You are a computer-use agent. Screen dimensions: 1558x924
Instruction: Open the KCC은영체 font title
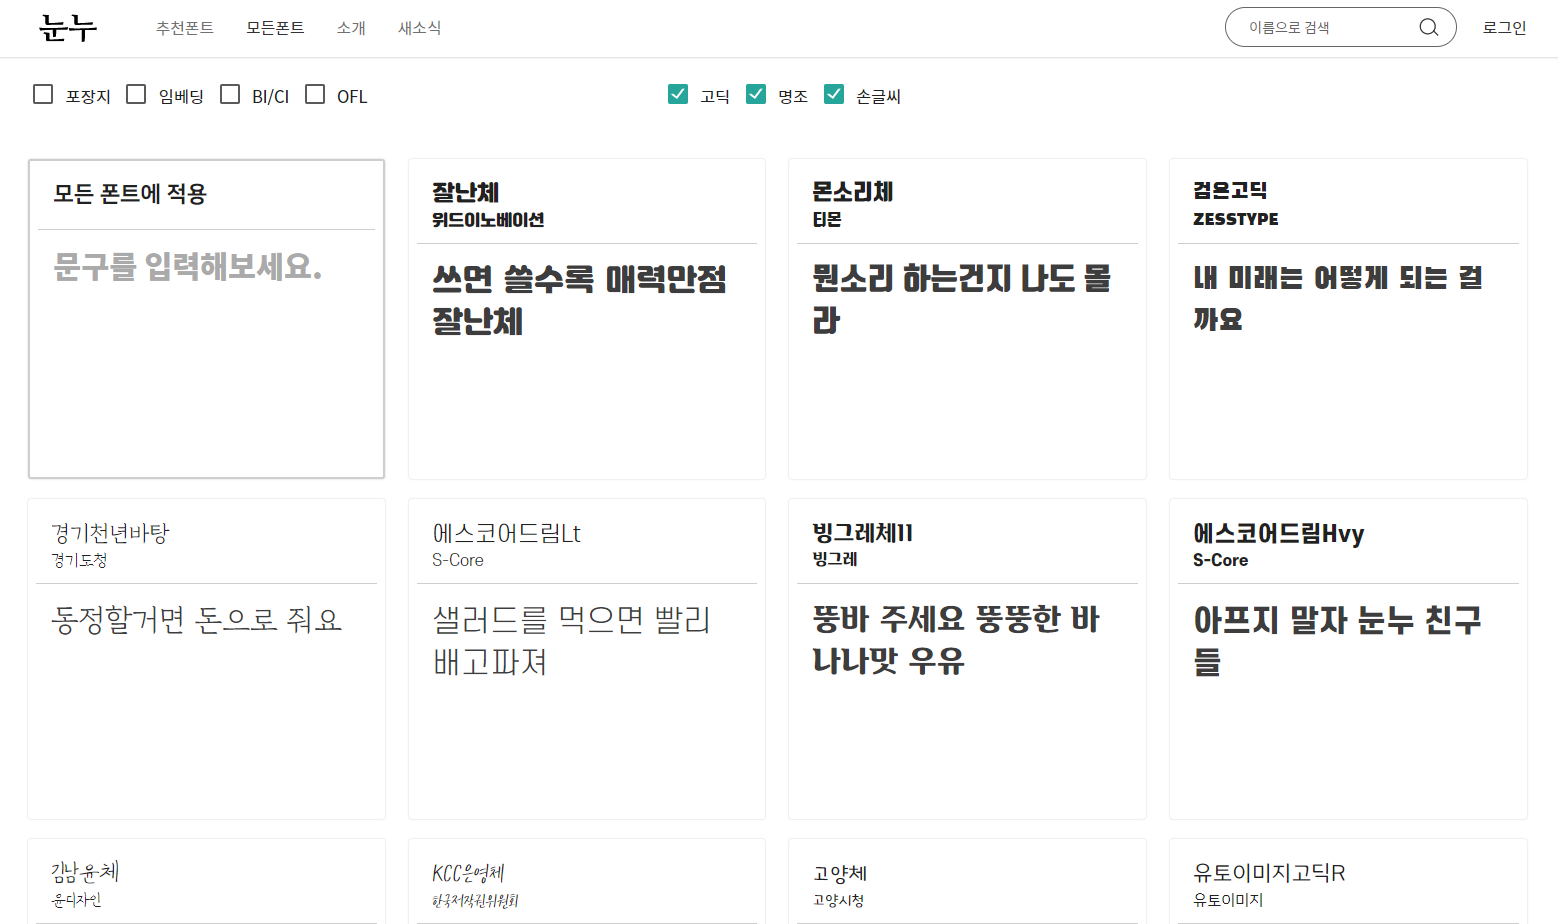coord(469,873)
